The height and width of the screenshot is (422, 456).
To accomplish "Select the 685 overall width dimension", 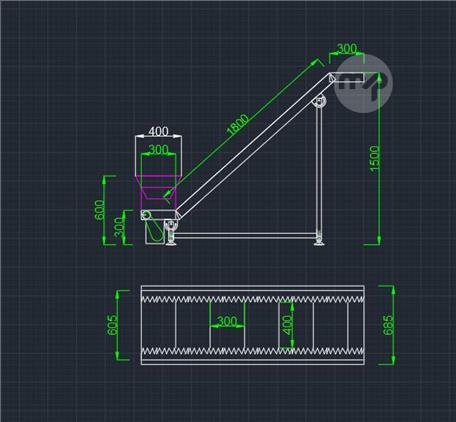I will tap(388, 325).
